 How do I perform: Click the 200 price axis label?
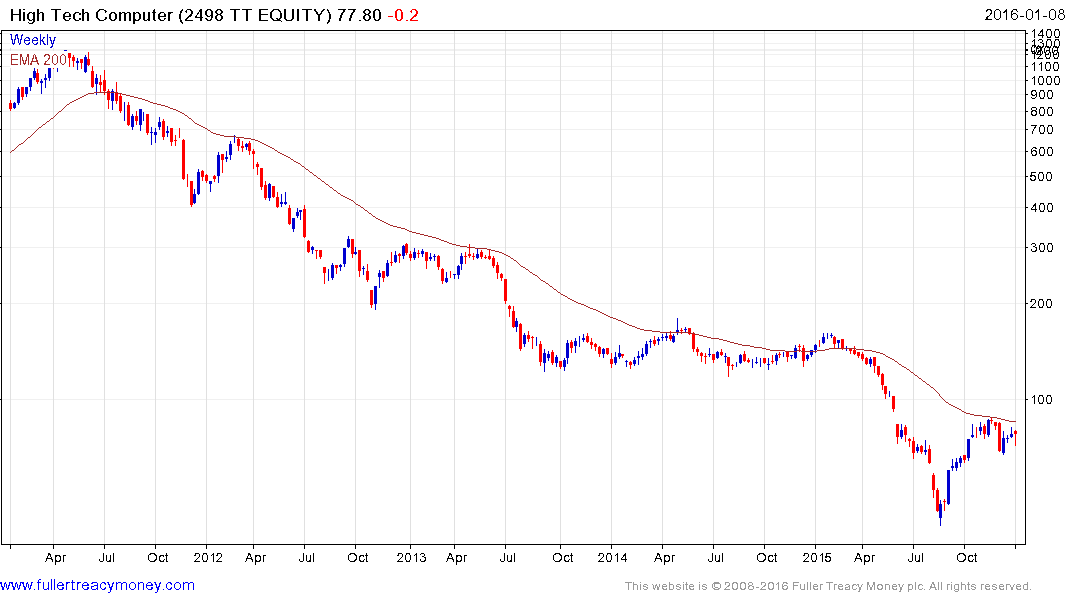point(1042,303)
